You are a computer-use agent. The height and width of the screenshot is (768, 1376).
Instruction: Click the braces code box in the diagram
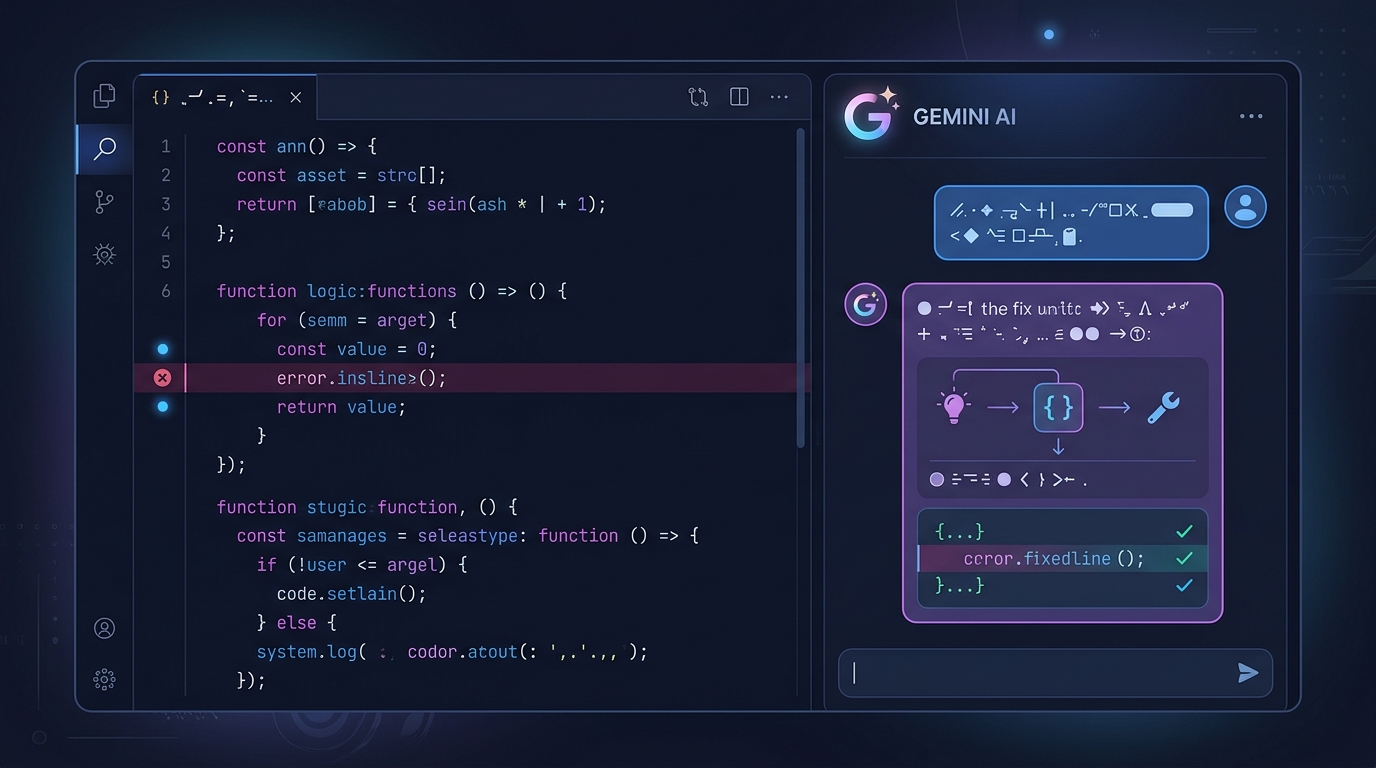(1058, 407)
